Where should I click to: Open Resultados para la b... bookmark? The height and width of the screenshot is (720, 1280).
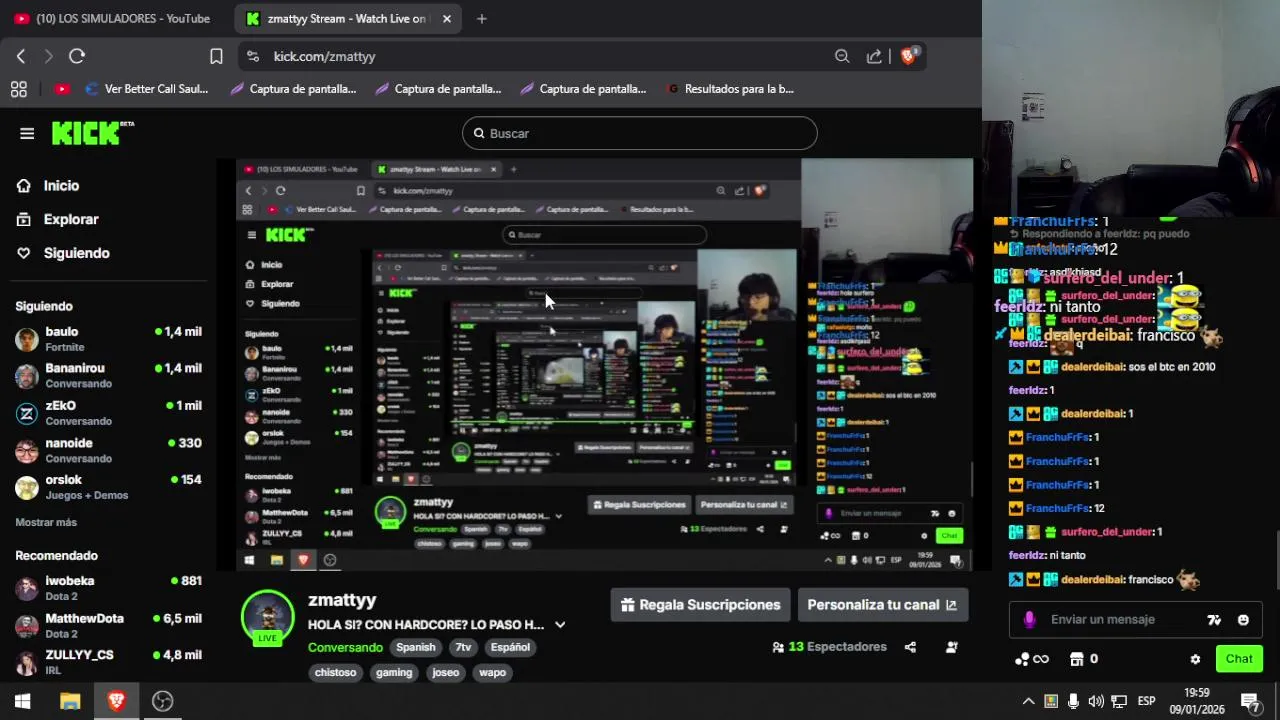[x=729, y=89]
